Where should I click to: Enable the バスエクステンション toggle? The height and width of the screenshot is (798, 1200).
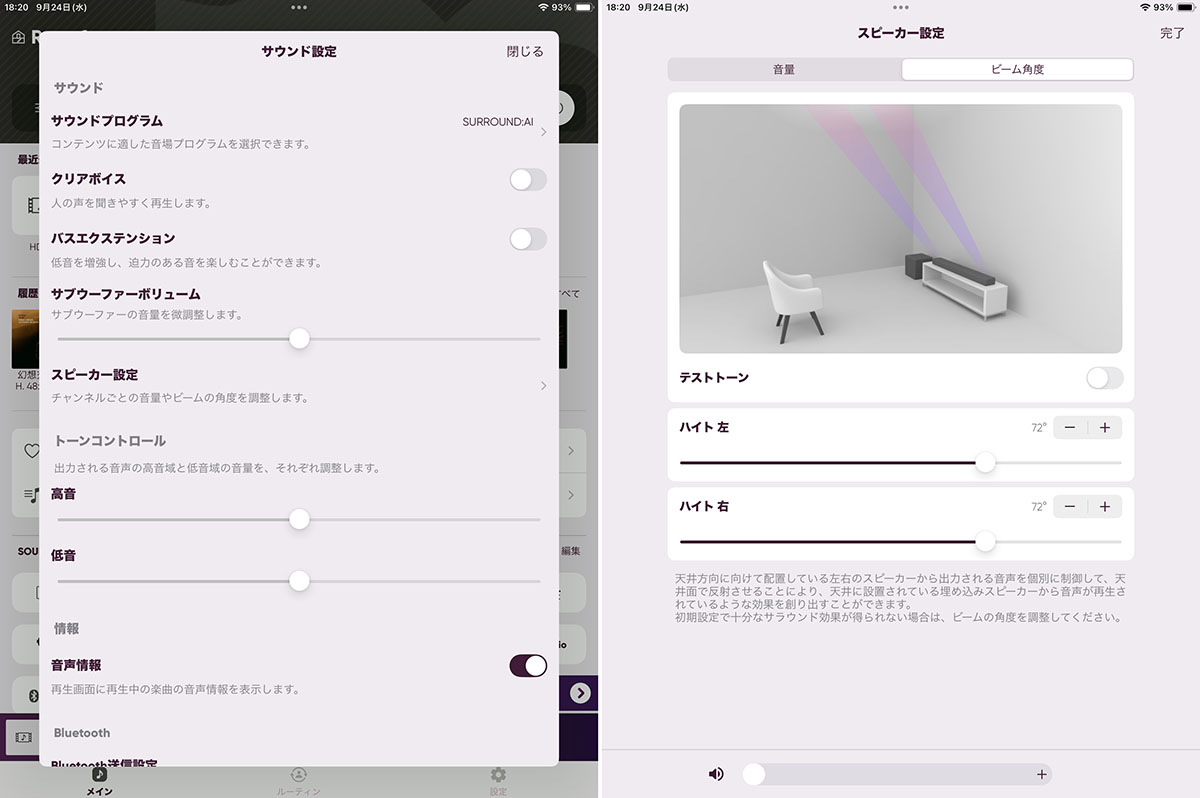click(528, 239)
